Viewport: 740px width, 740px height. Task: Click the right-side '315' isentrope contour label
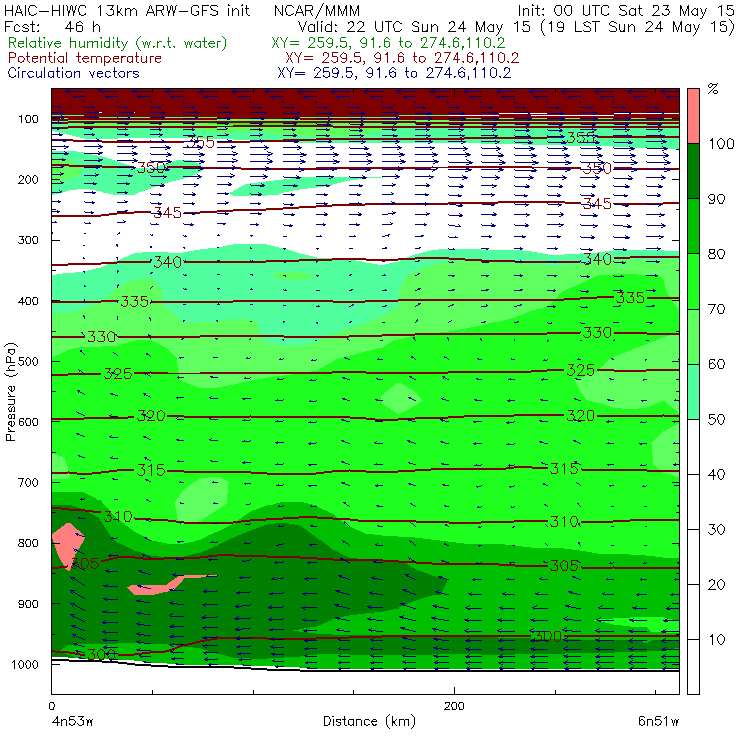coord(564,469)
